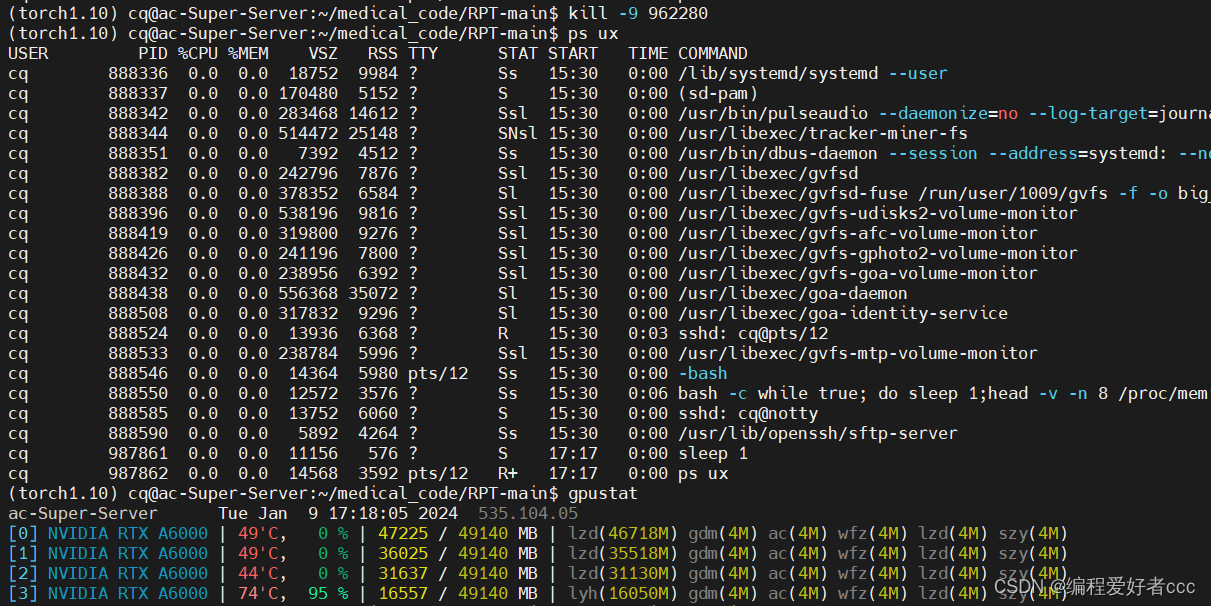Click the %MEM column header
This screenshot has width=1211, height=606.
(x=249, y=53)
